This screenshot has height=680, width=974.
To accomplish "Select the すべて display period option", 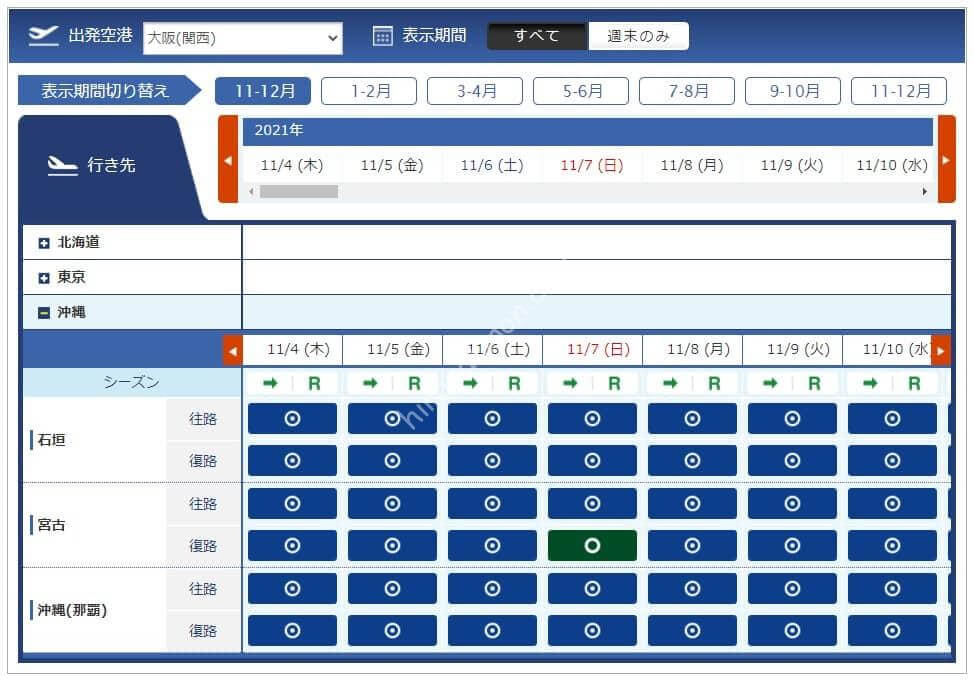I will pos(537,36).
